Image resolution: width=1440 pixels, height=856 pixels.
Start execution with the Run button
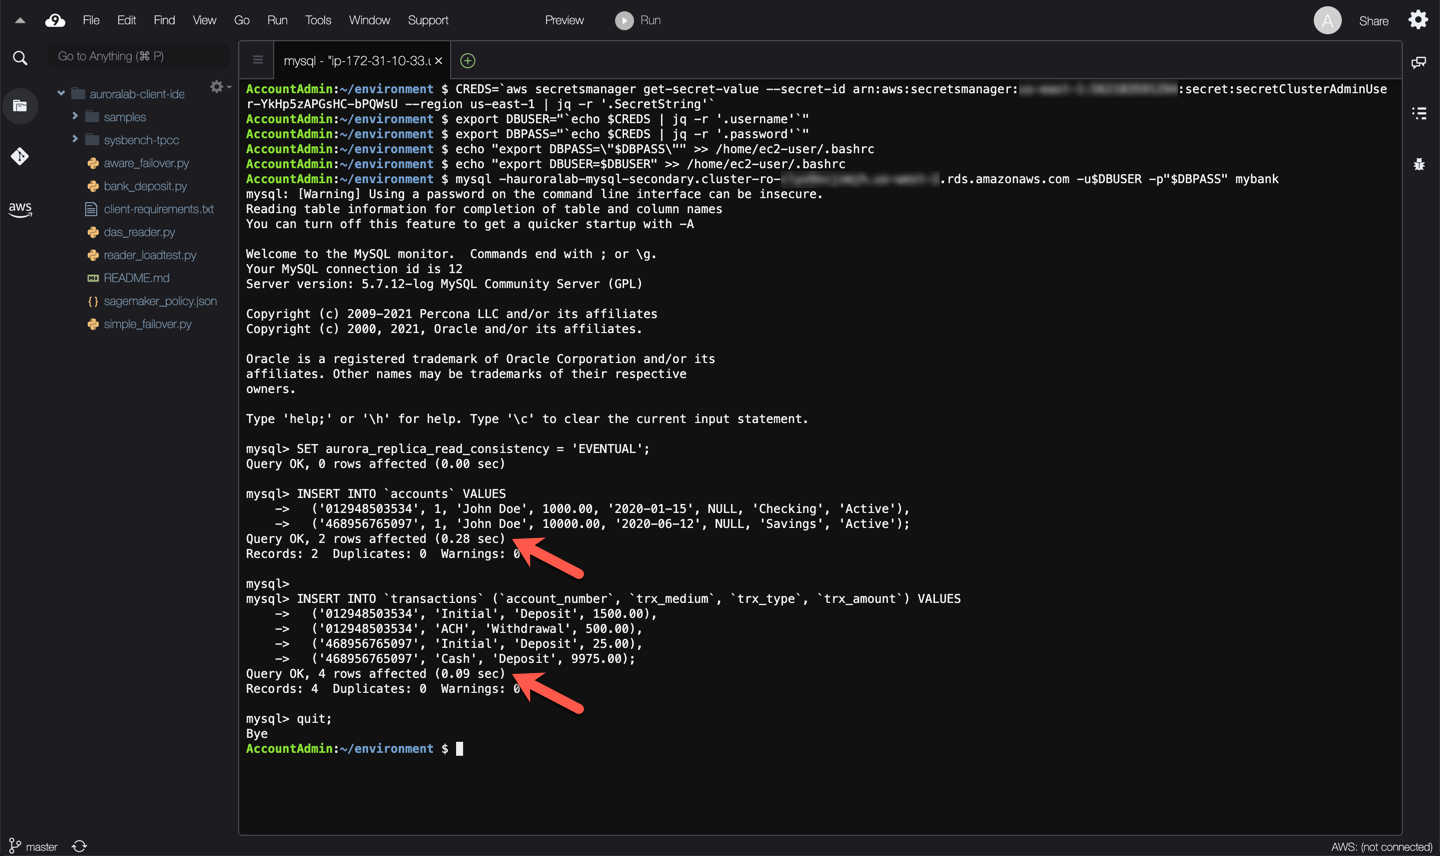coord(637,19)
